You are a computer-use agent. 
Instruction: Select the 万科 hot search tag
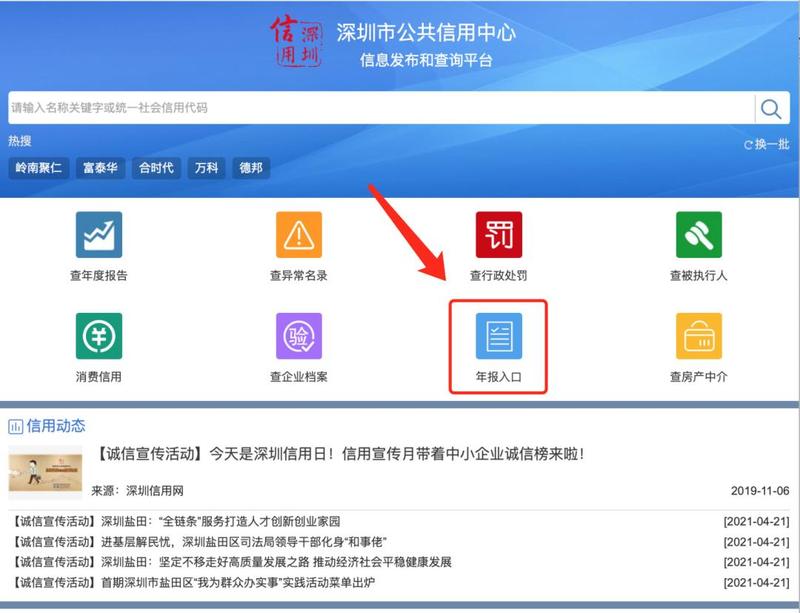(x=207, y=168)
